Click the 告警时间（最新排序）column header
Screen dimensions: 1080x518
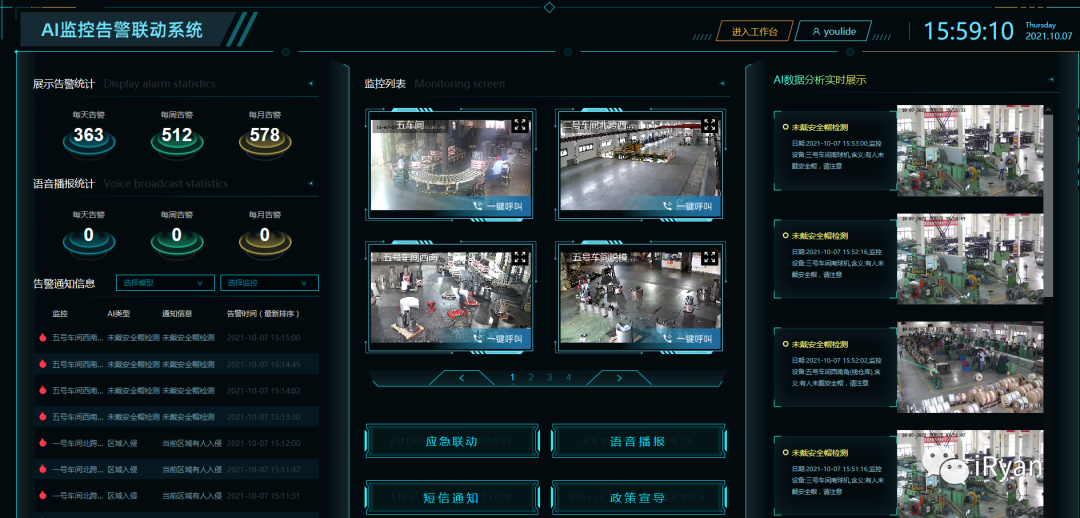pos(263,313)
